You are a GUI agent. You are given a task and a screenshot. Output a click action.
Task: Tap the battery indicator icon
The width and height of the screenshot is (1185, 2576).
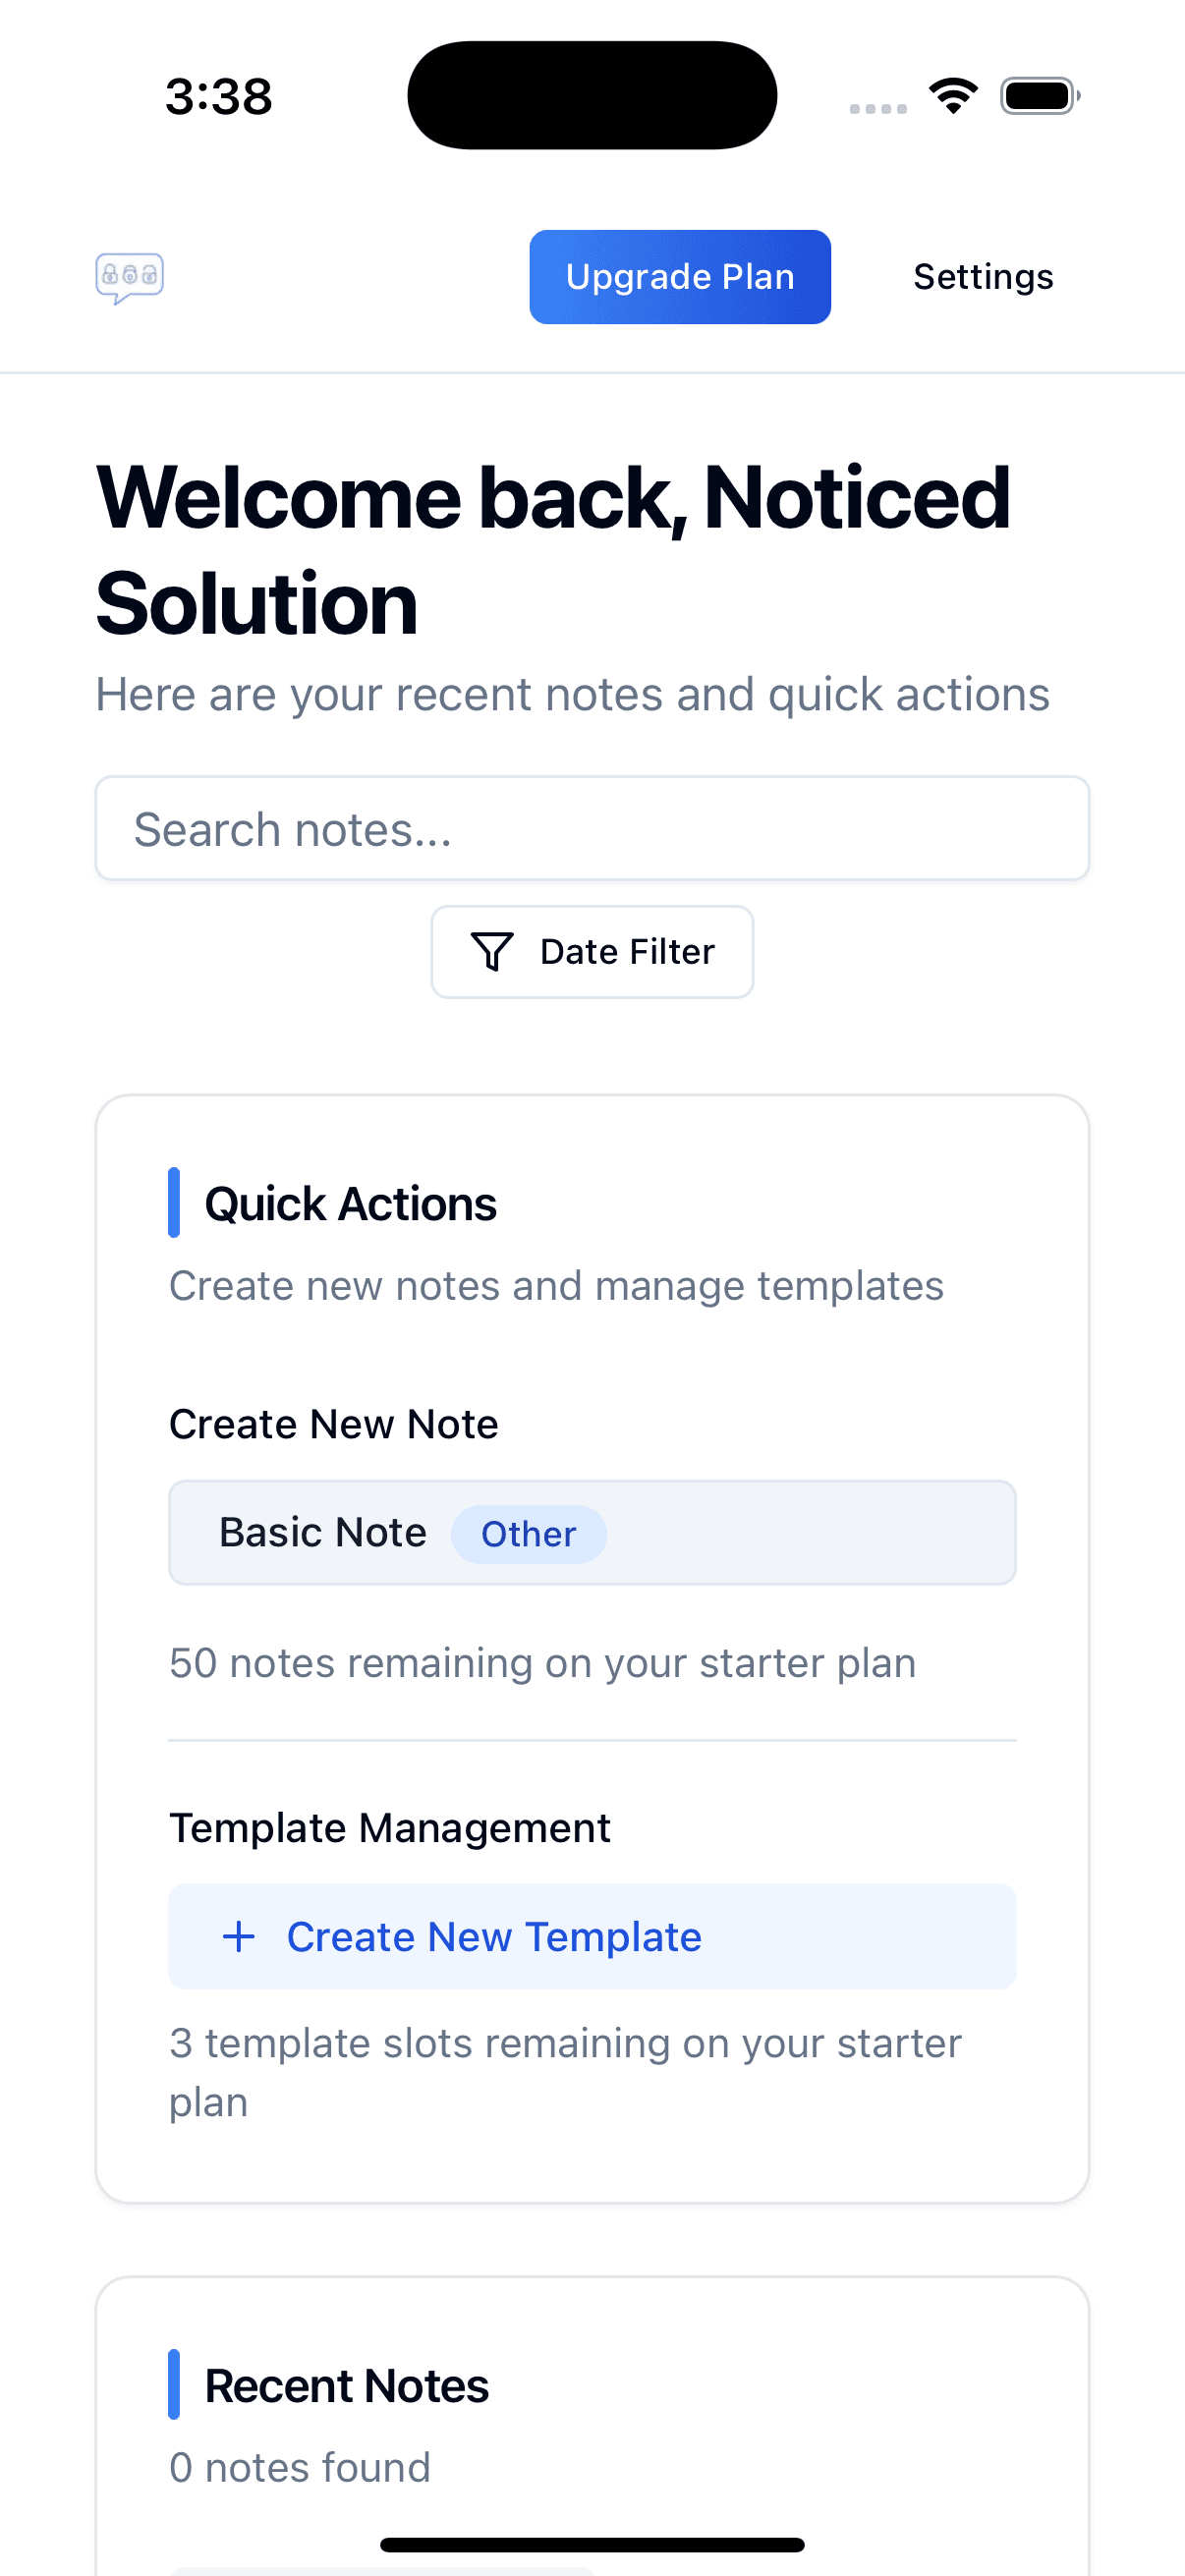coord(1039,96)
